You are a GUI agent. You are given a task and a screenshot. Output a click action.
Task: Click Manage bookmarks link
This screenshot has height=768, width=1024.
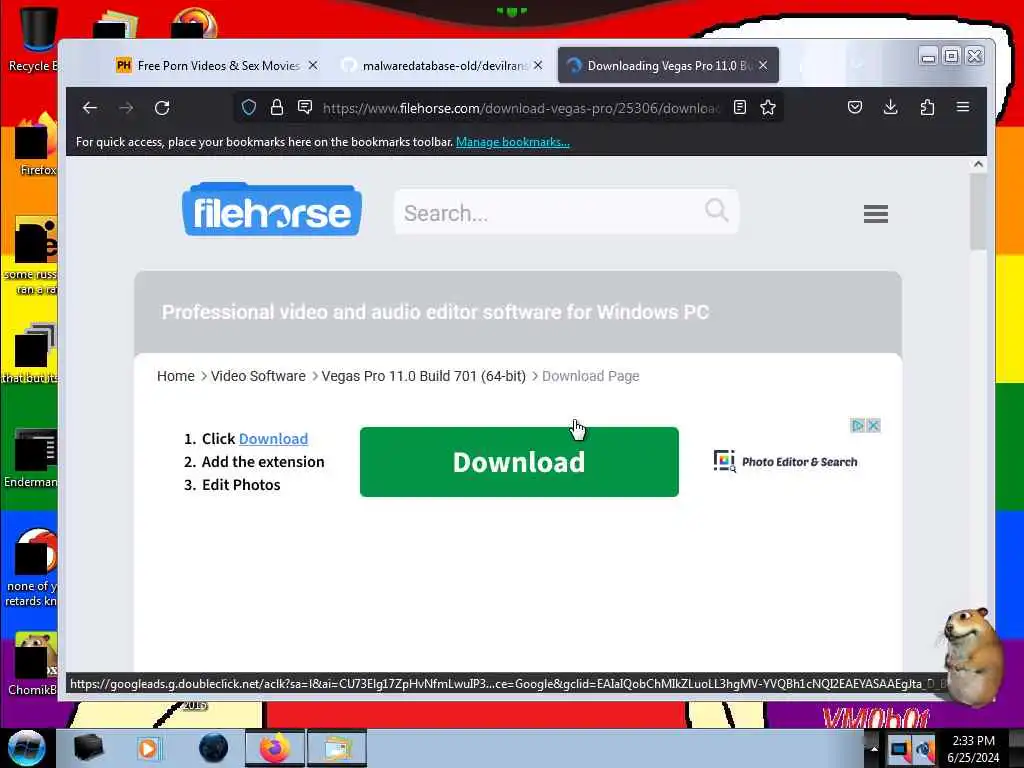coord(513,142)
